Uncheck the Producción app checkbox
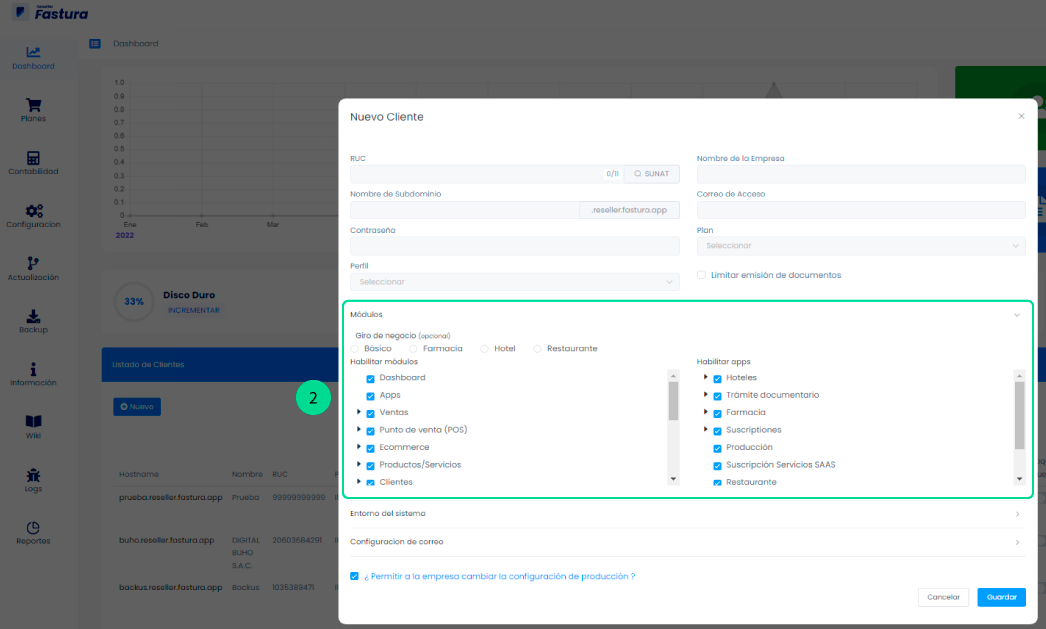 (x=717, y=448)
